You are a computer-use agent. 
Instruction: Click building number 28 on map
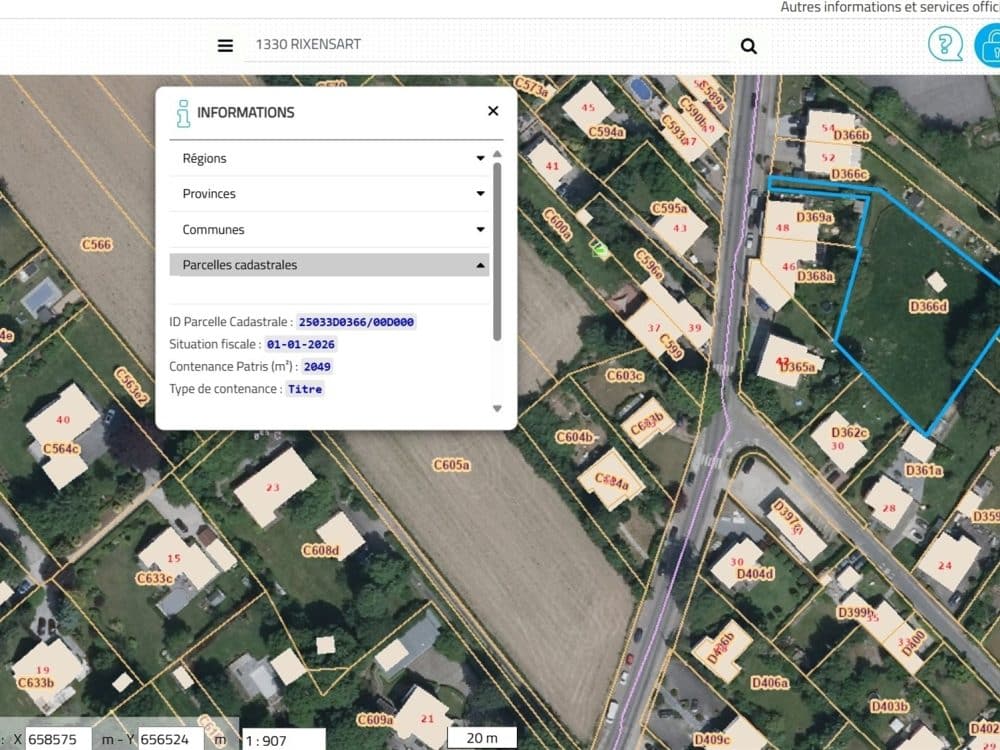tap(889, 508)
